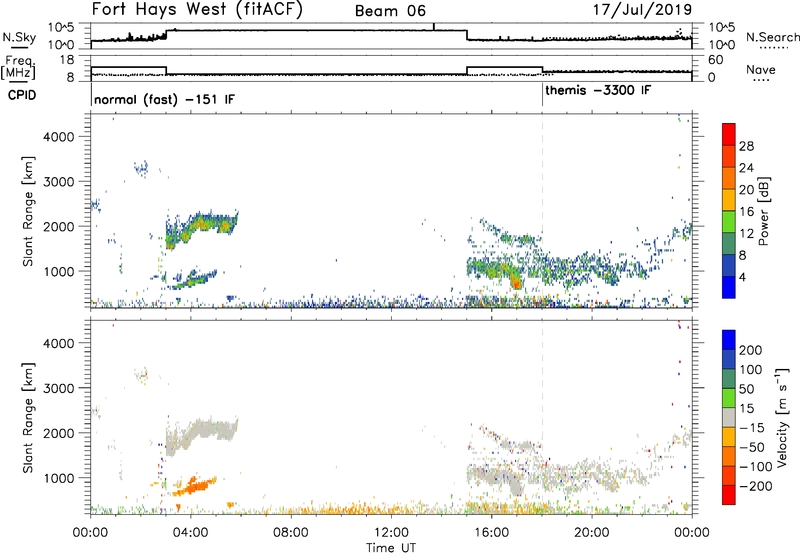
Task: Click the 'Nave' legend label
Action: pos(761,69)
